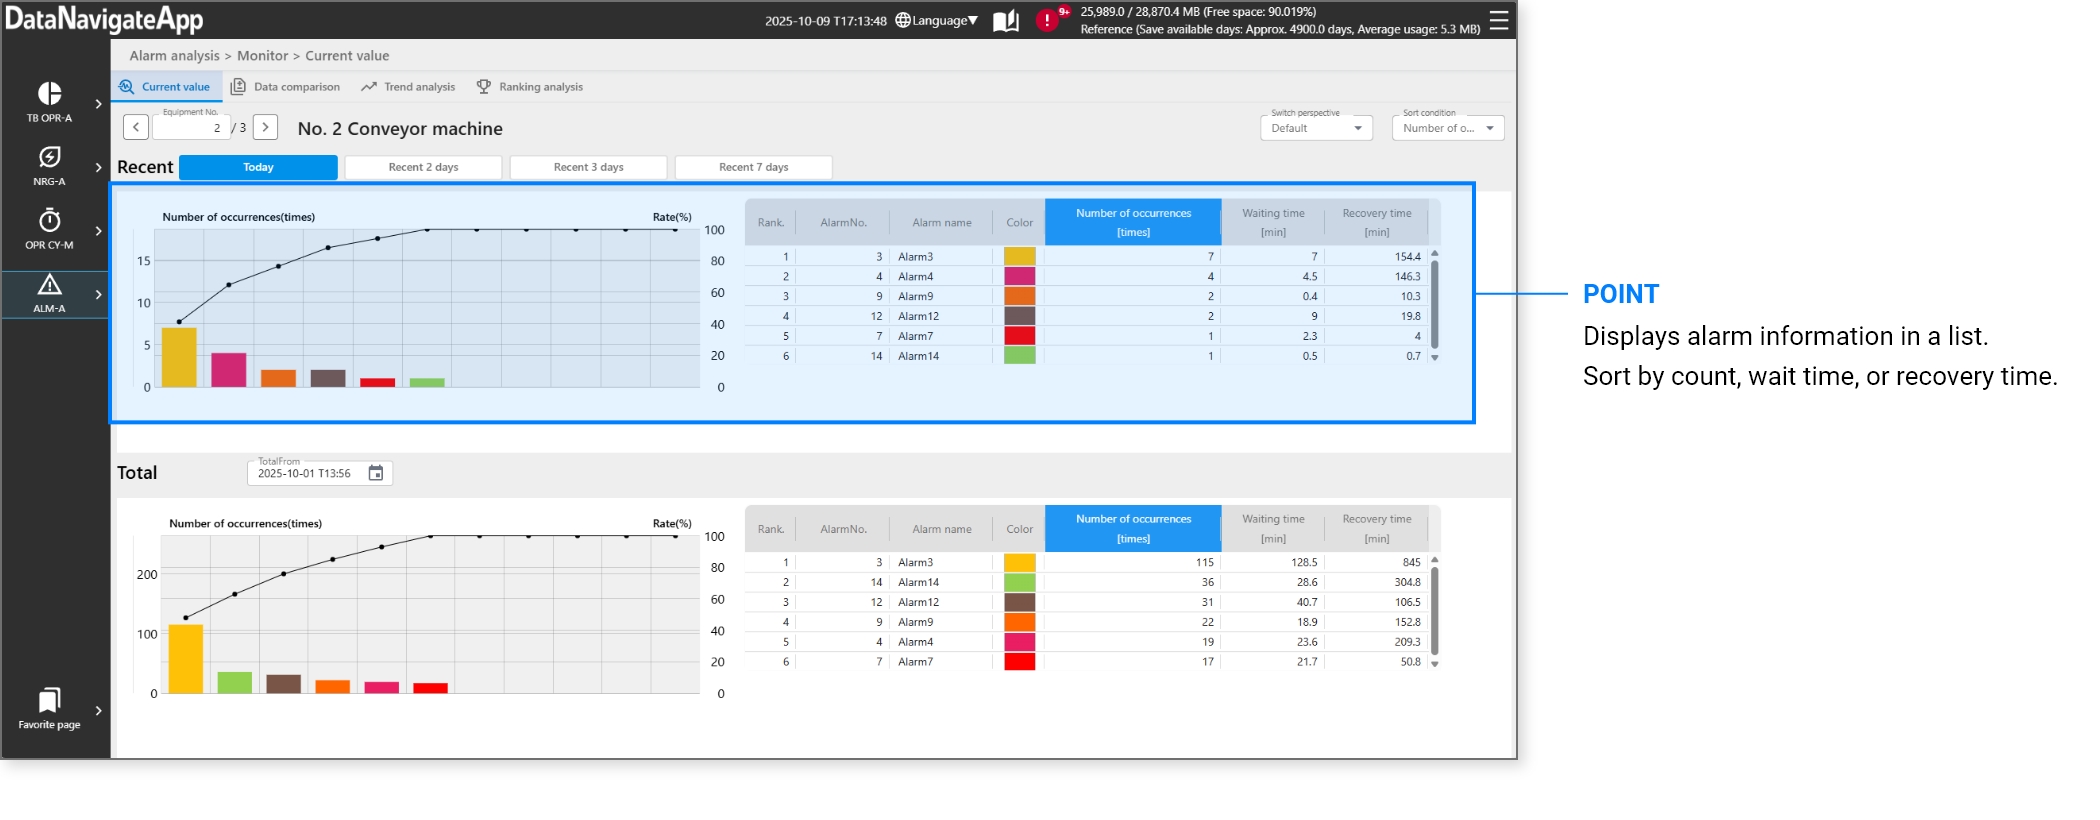The image size is (2100, 820).
Task: Open the hamburger menu in top right
Action: (x=1498, y=21)
